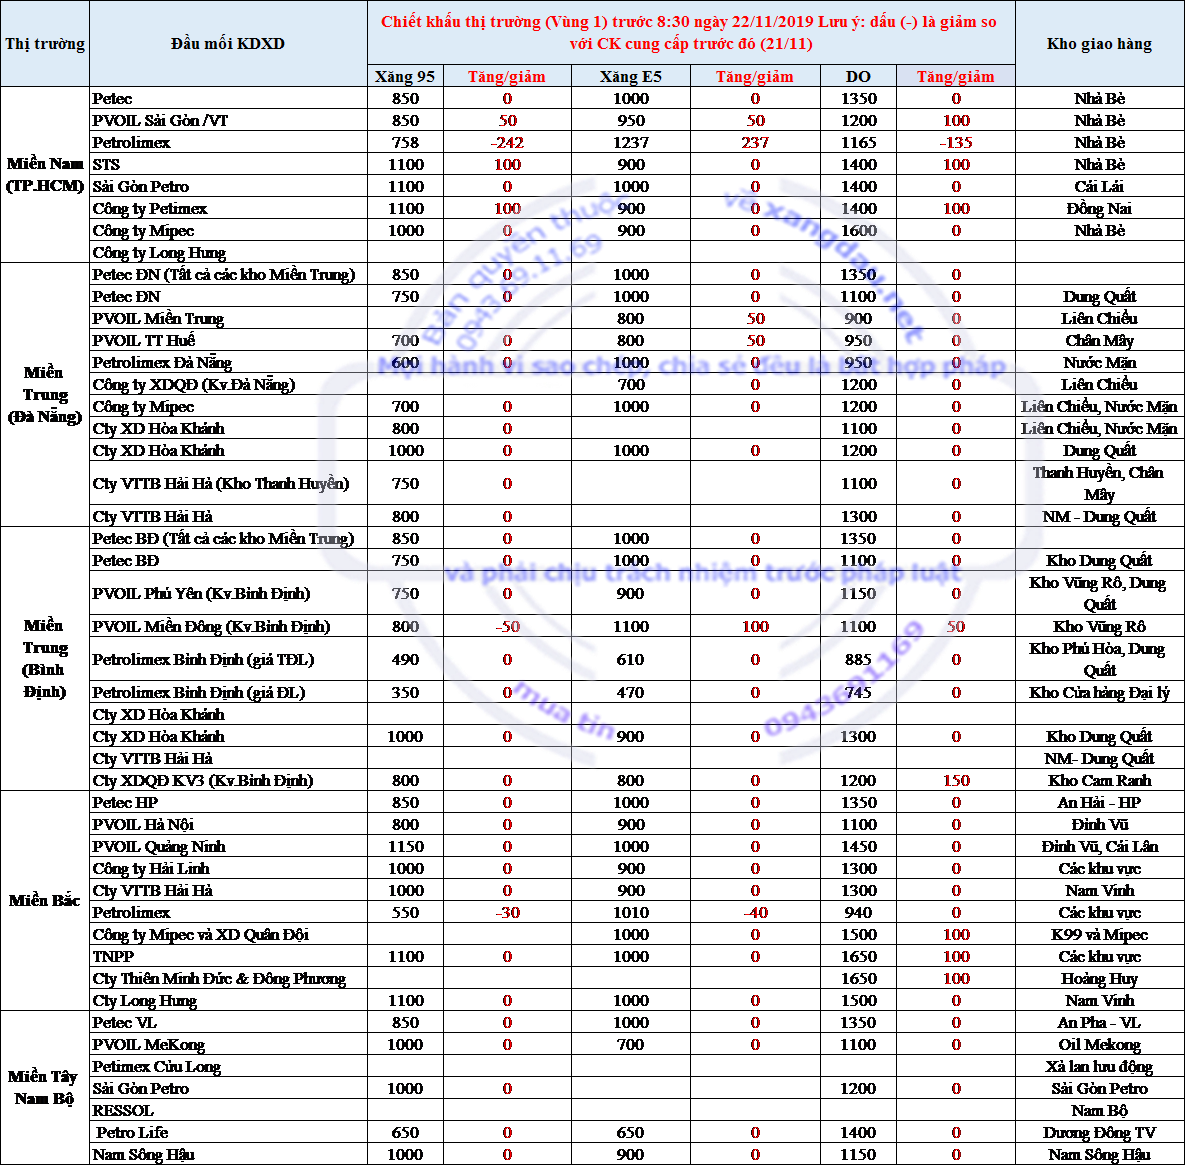
Task: Click the '-135' DO change value
Action: coord(955,142)
